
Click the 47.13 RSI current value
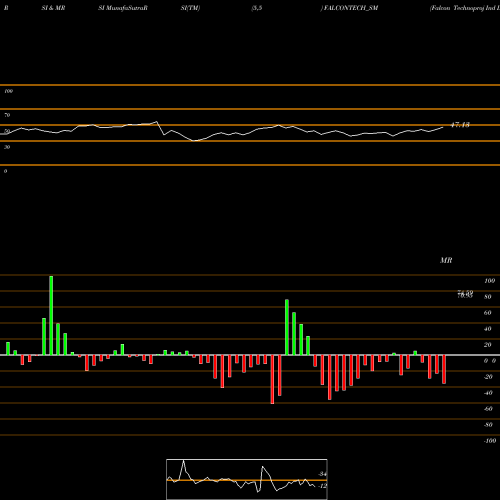pos(460,125)
